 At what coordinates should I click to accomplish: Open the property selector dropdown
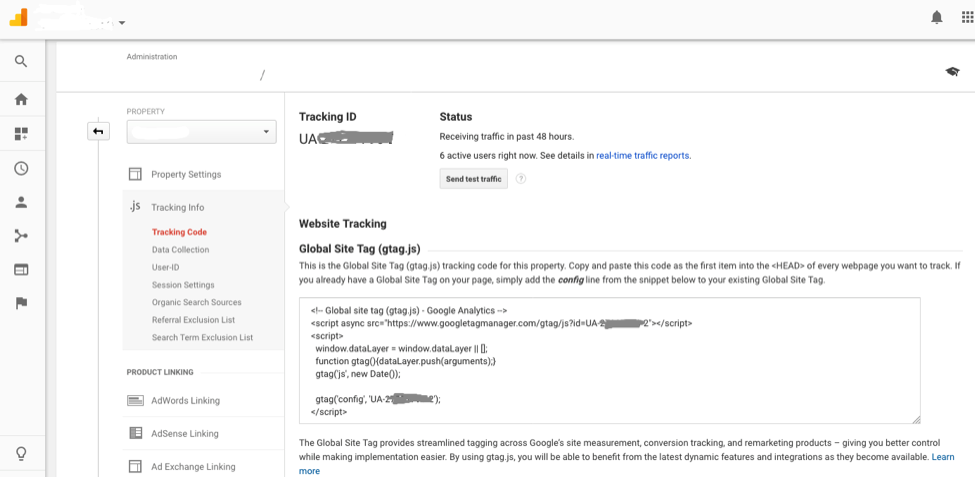(x=201, y=132)
